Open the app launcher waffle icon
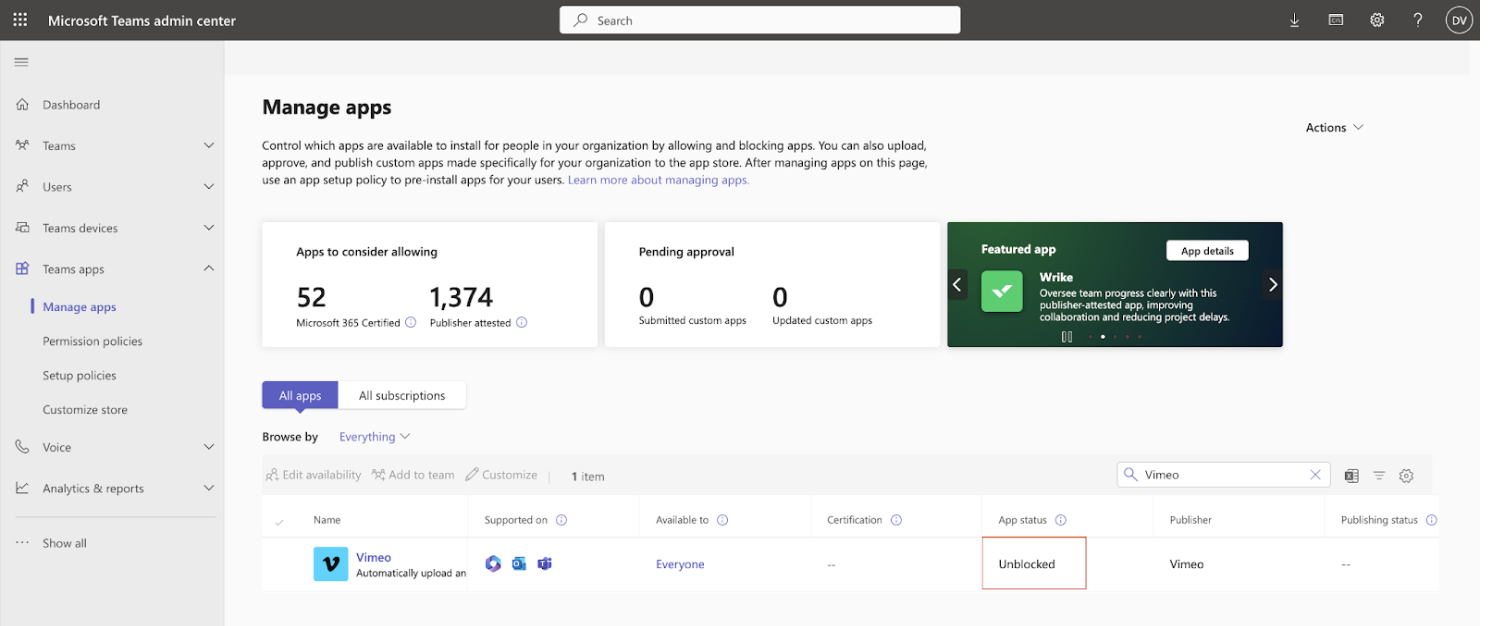The width and height of the screenshot is (1490, 626). [20, 20]
